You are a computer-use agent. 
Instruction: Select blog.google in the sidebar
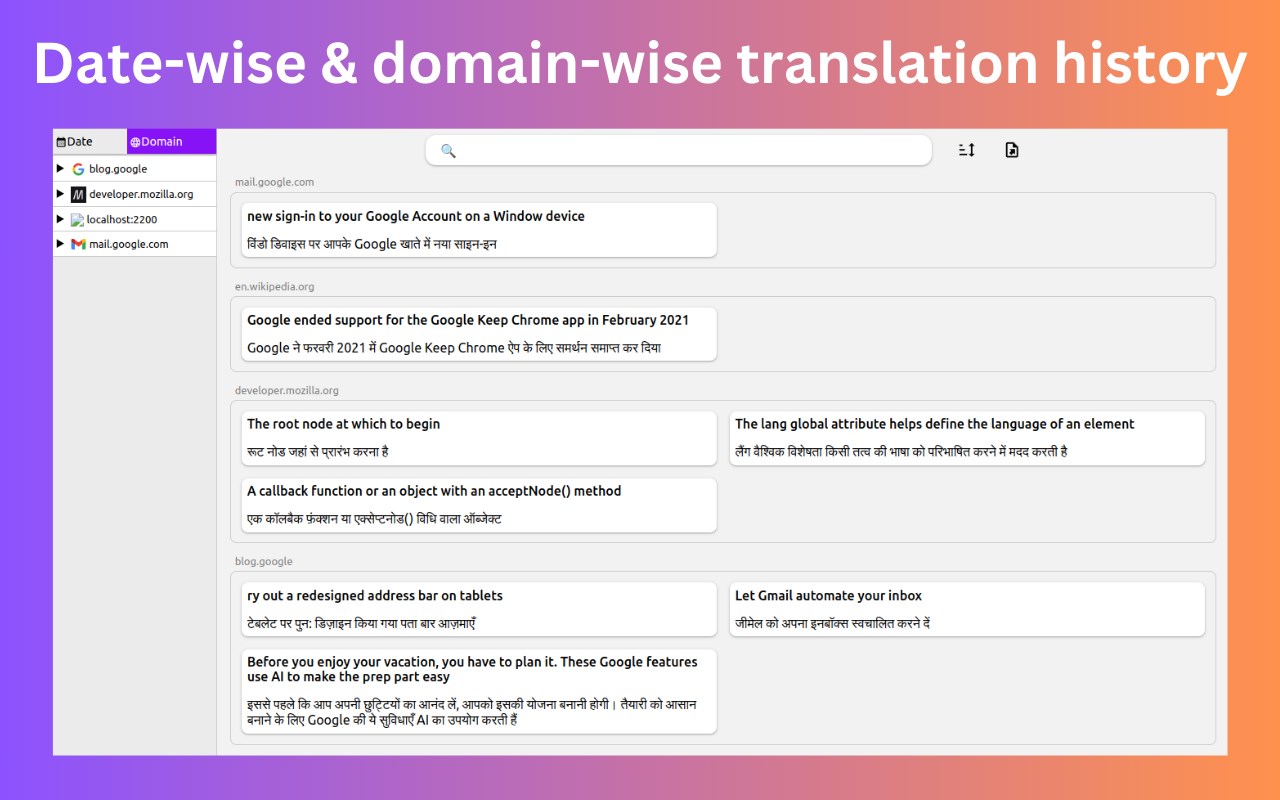point(134,169)
